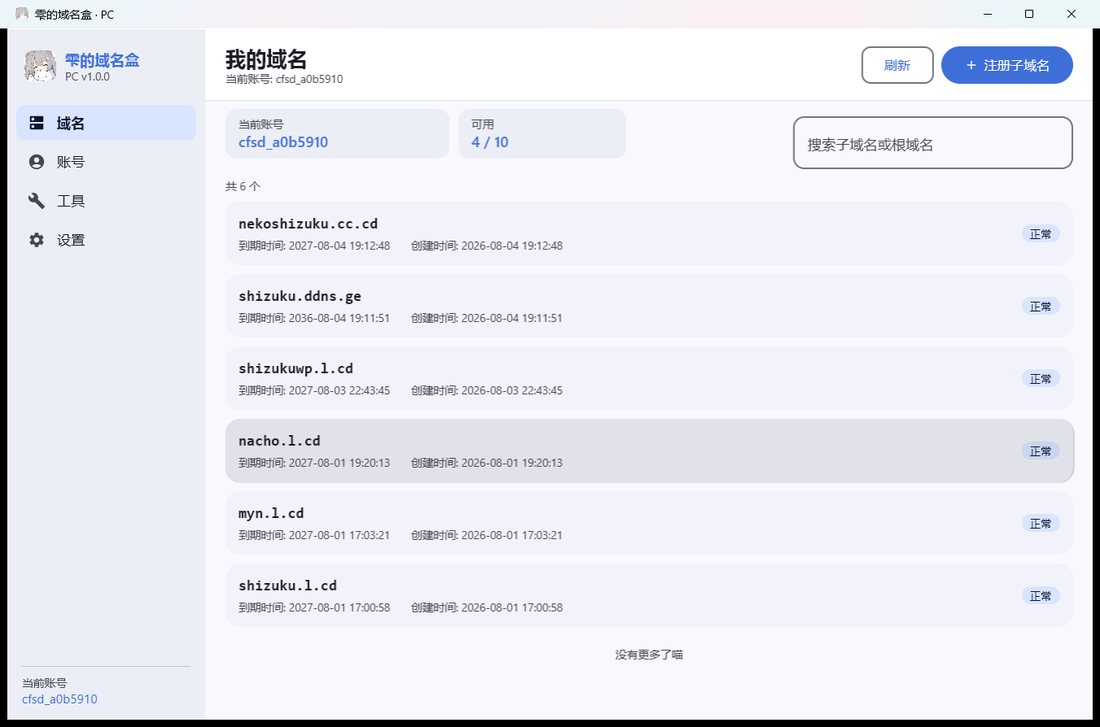
Task: Click 正常 badge on shizuku.l.cd row
Action: point(1040,595)
